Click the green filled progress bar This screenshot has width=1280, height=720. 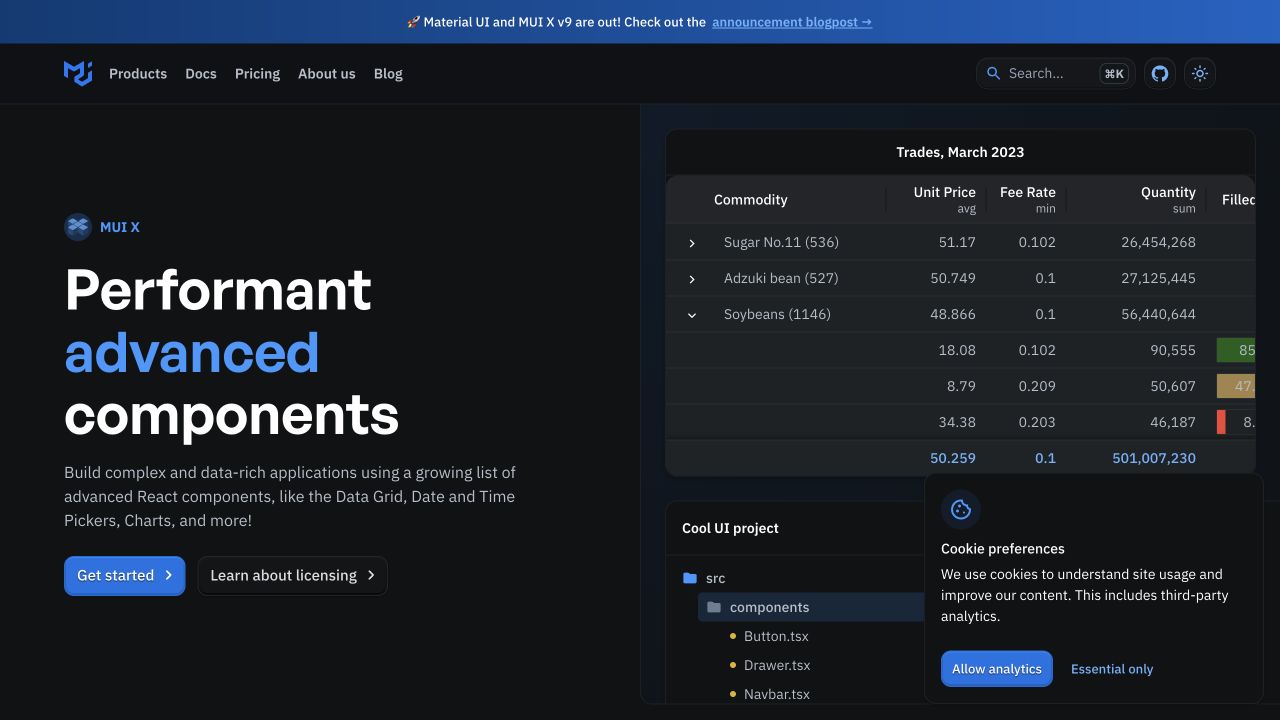1236,350
